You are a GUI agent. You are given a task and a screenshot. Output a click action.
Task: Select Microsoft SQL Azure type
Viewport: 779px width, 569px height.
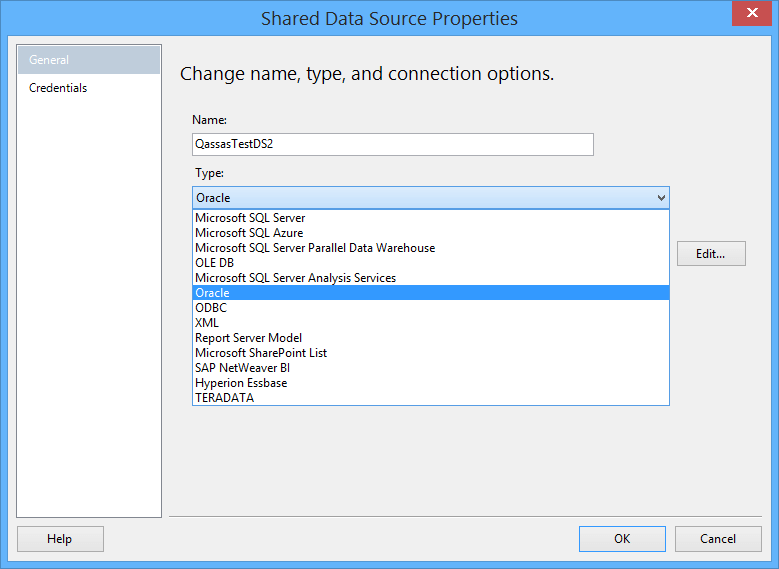(249, 233)
